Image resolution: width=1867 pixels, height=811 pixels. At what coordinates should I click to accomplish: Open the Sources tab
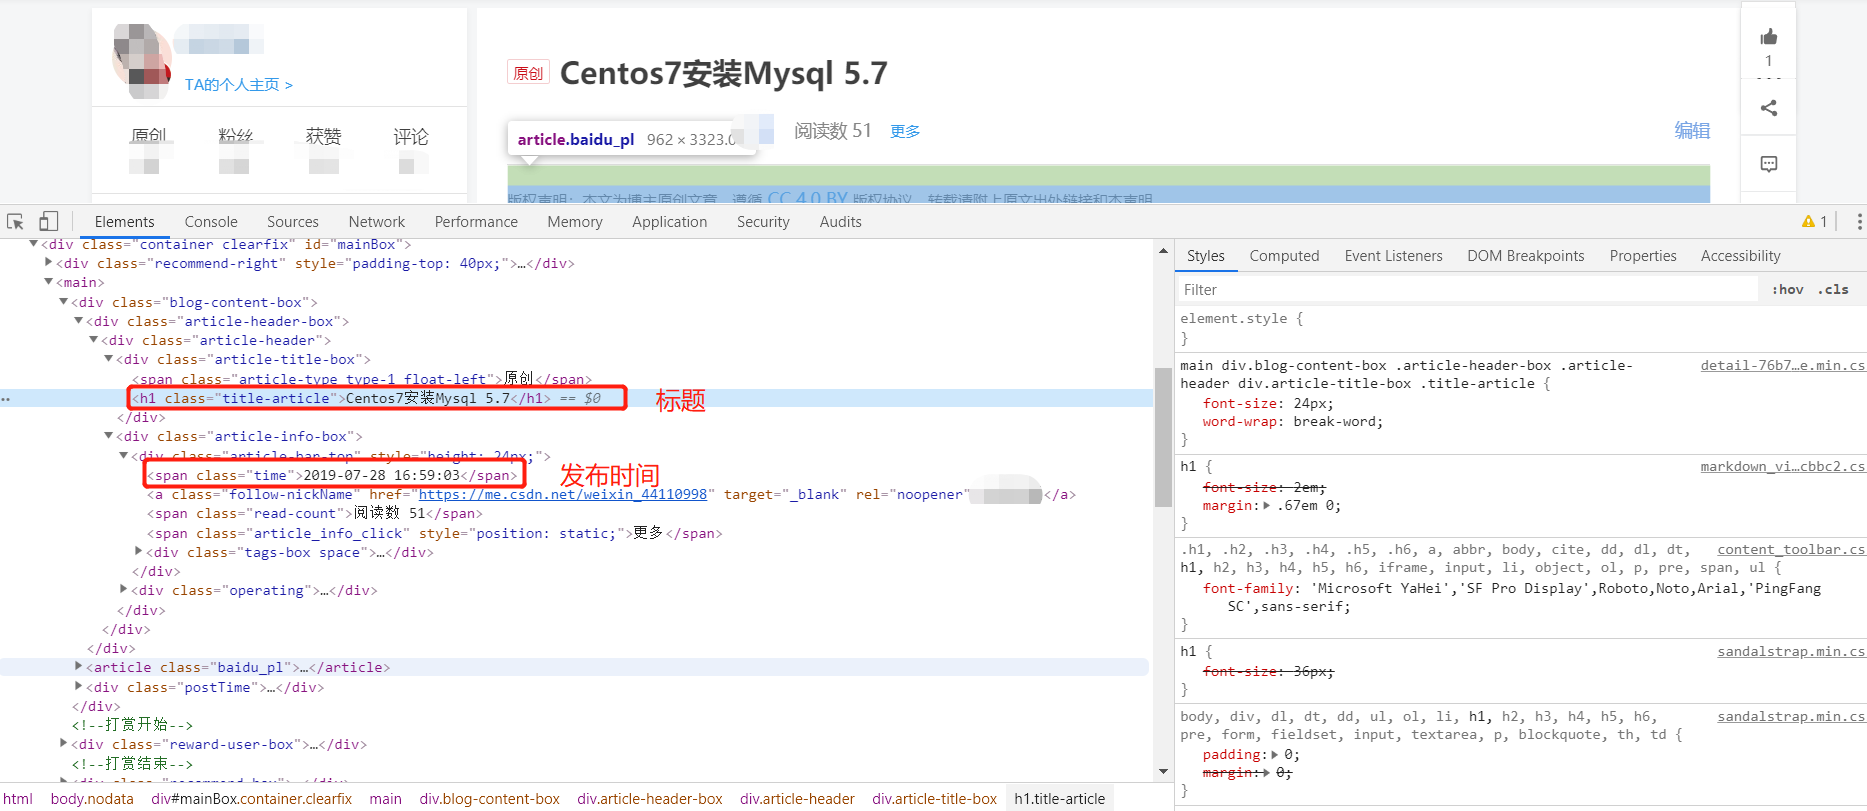click(293, 222)
